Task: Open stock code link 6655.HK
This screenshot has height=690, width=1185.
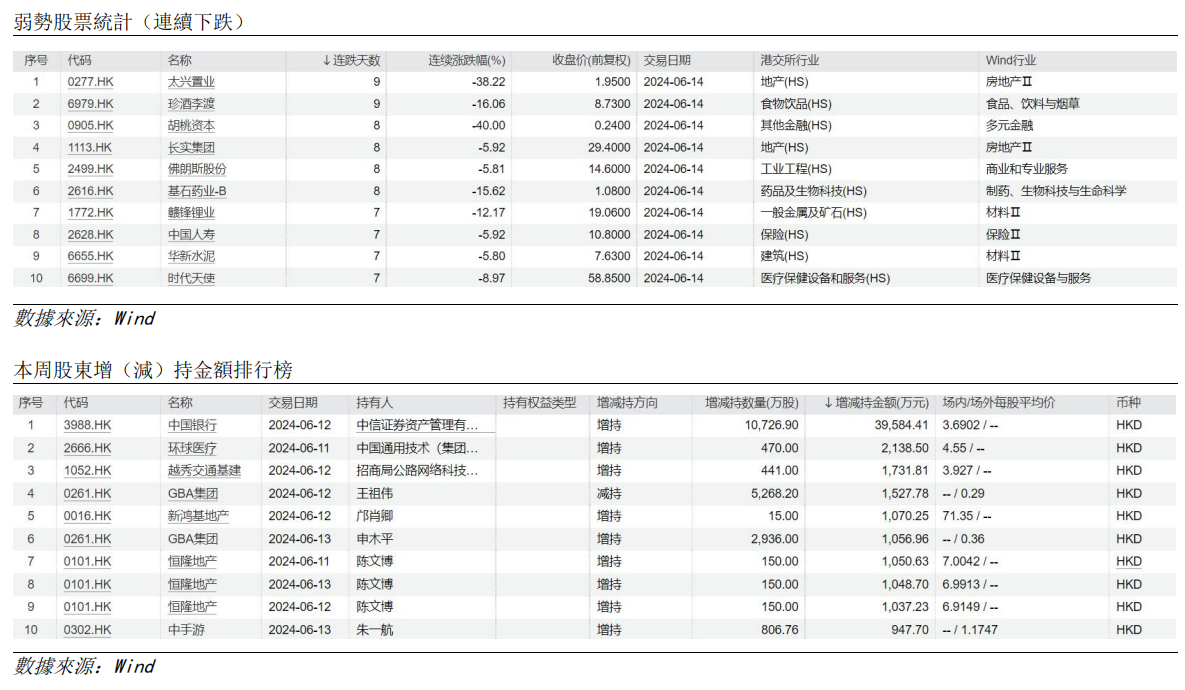Action: [x=90, y=256]
